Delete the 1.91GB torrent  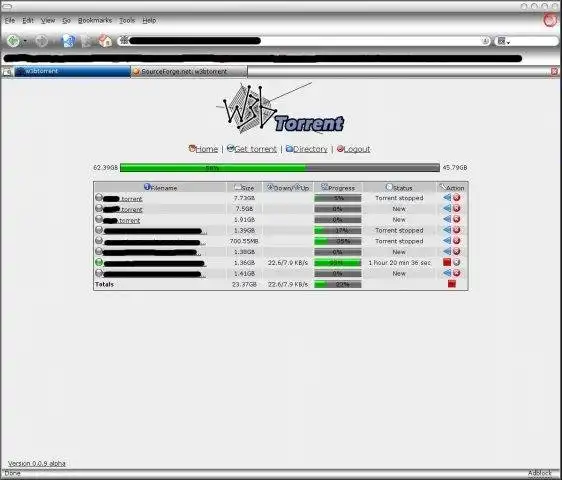[457, 219]
